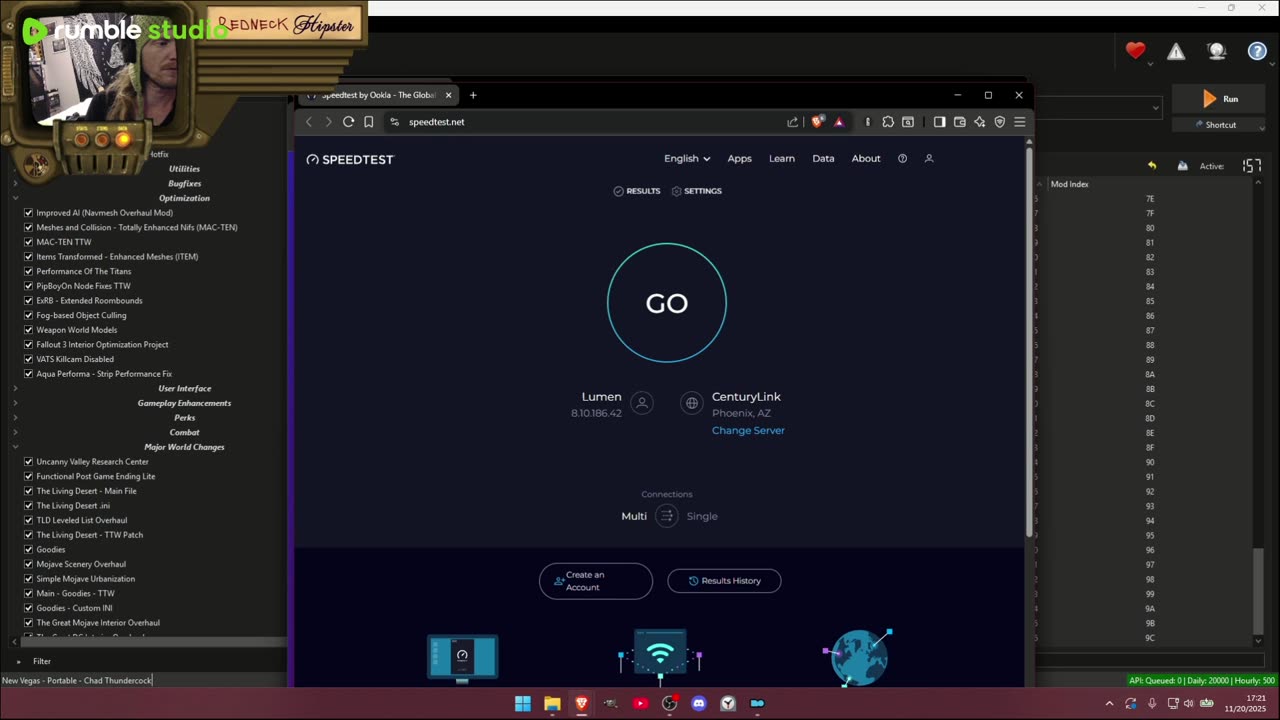This screenshot has height=720, width=1280.
Task: Switch to the SETTINGS tab
Action: tap(697, 191)
